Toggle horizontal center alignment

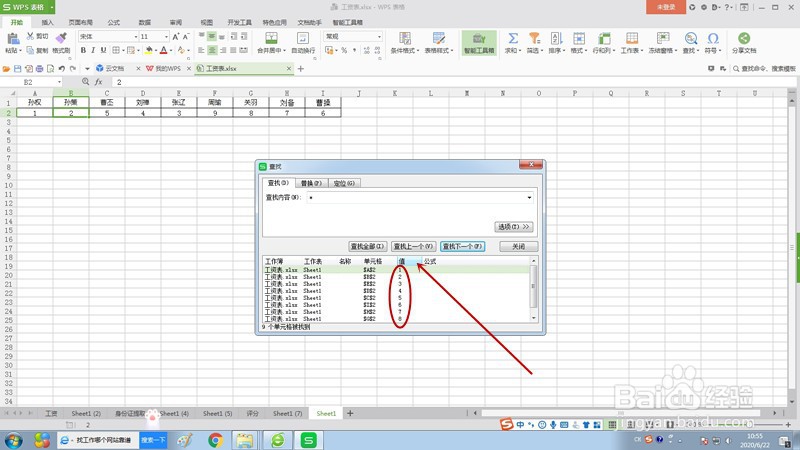[212, 50]
